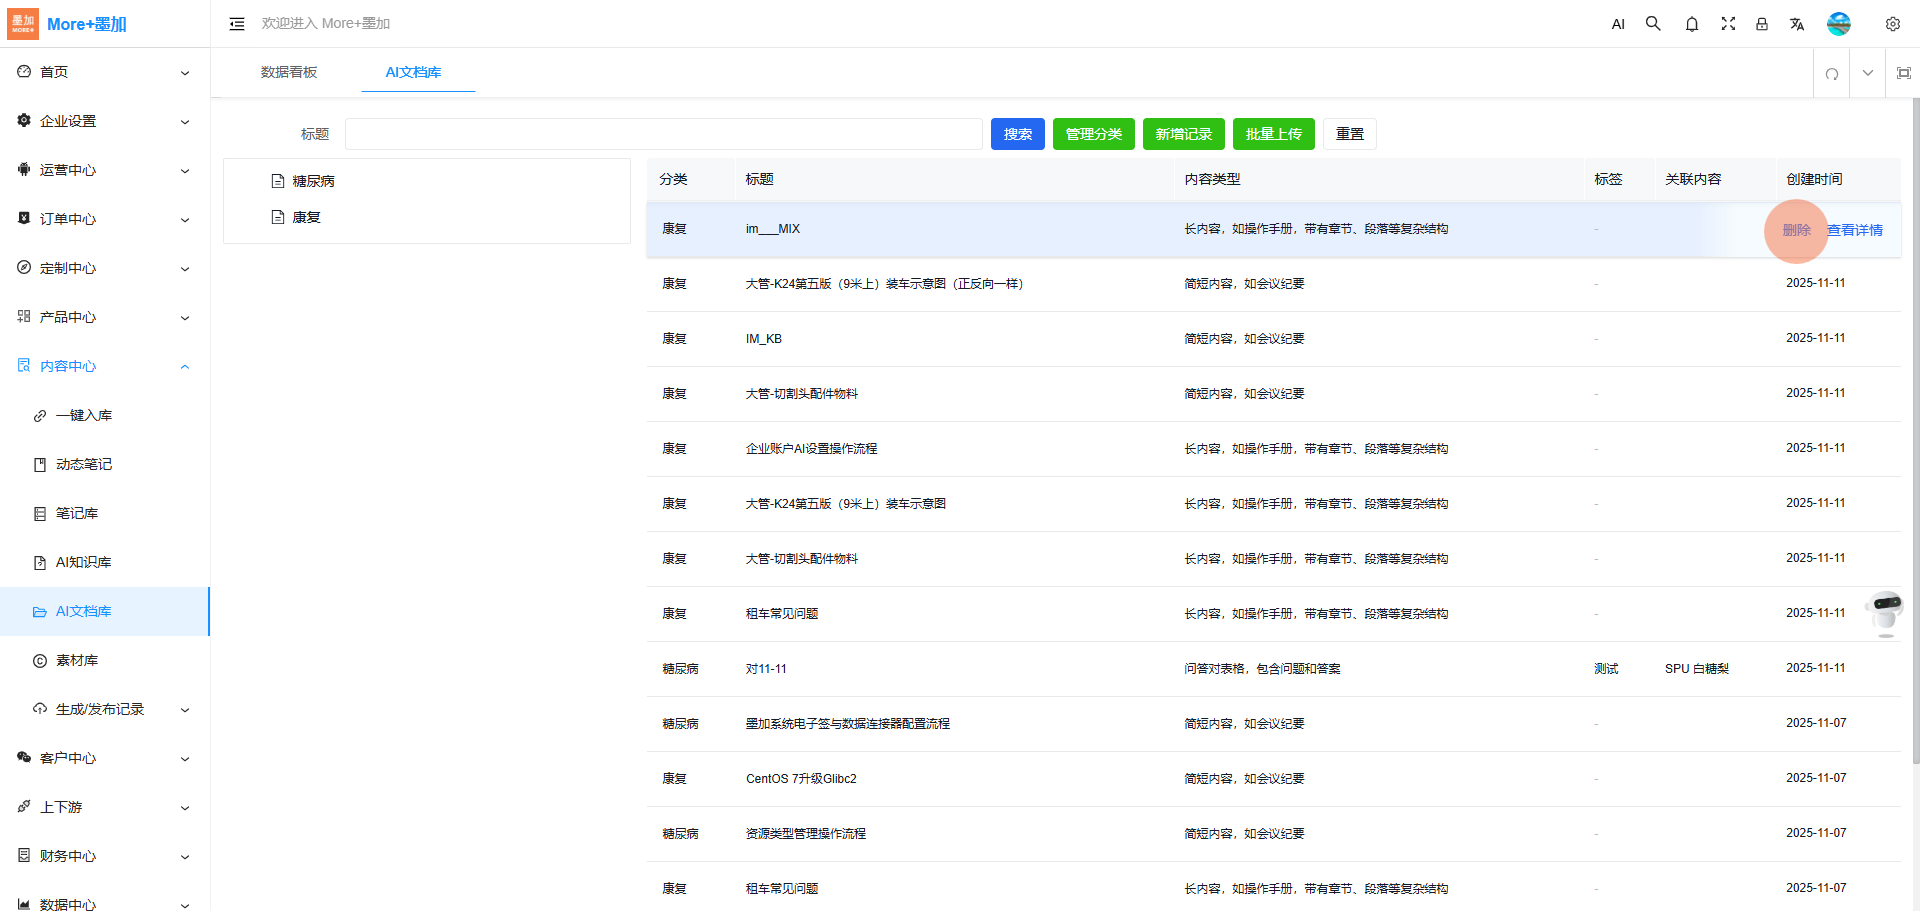Select the 糖尿病 category tree item
Viewport: 1920px width, 911px height.
tap(313, 181)
